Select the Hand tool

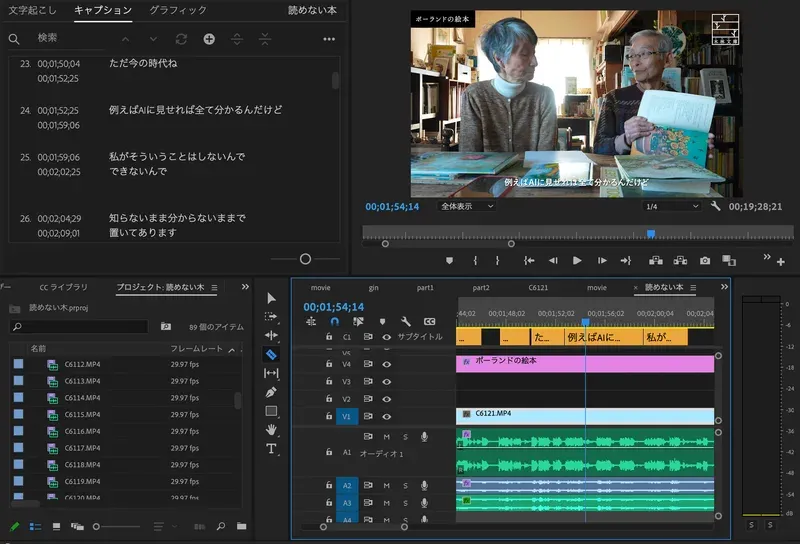pos(271,430)
